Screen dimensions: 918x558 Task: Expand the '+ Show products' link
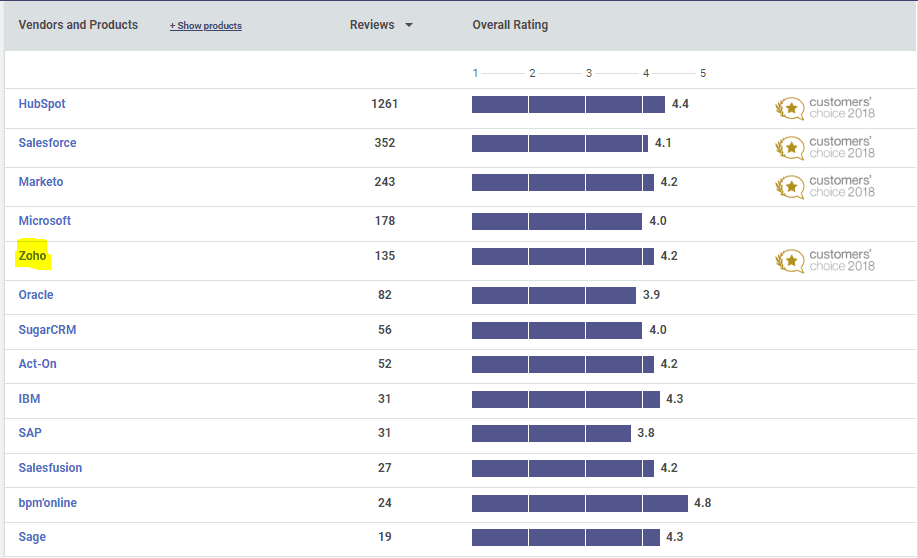[x=205, y=26]
